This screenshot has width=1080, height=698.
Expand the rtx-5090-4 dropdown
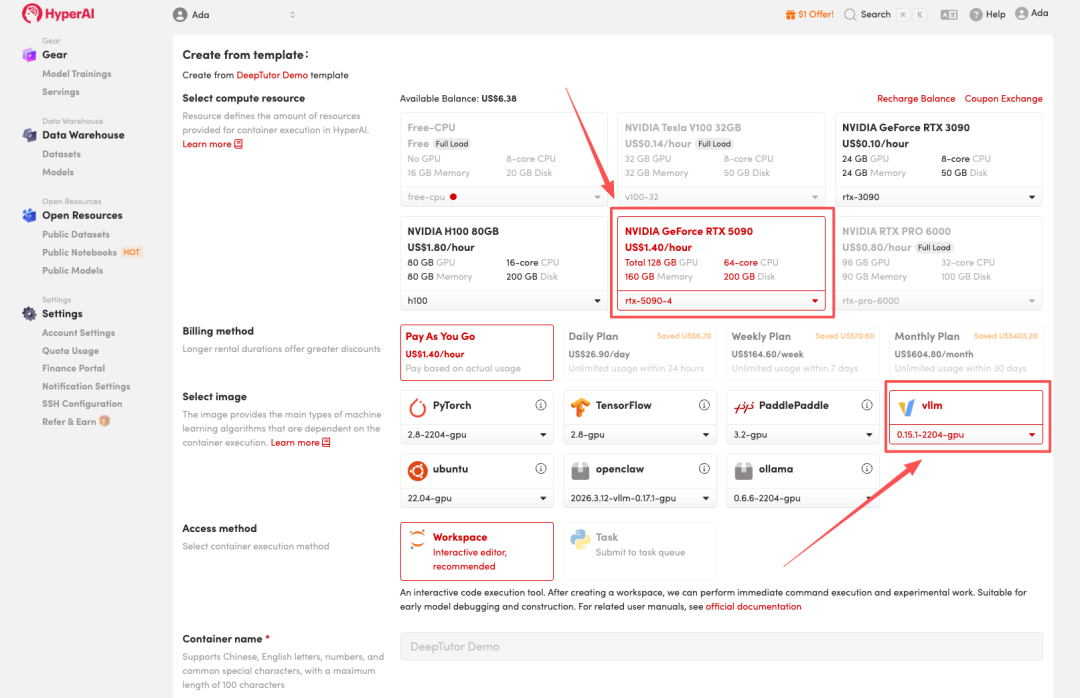[x=722, y=301]
